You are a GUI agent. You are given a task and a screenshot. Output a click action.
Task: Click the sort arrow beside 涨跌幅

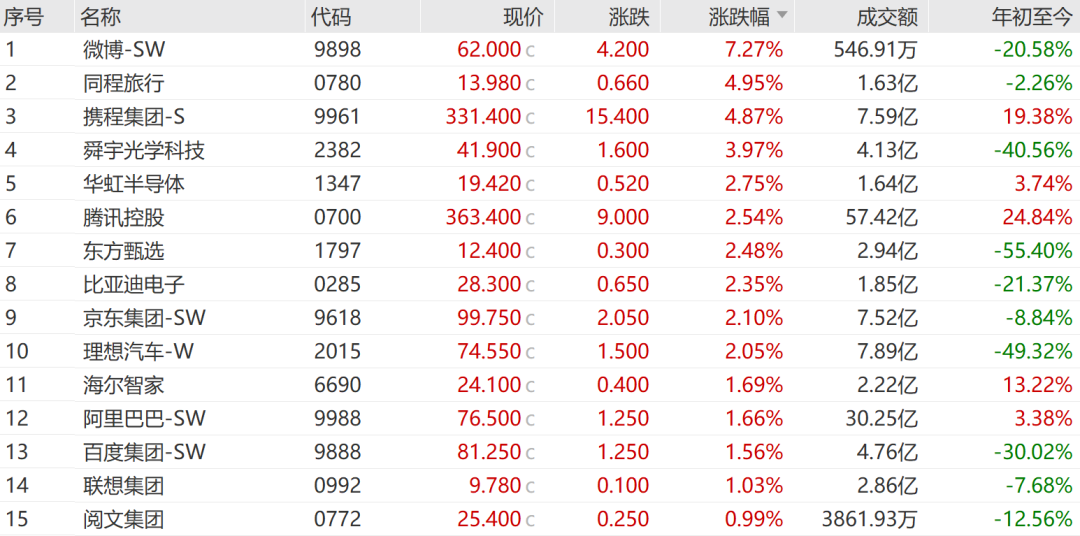pos(782,16)
